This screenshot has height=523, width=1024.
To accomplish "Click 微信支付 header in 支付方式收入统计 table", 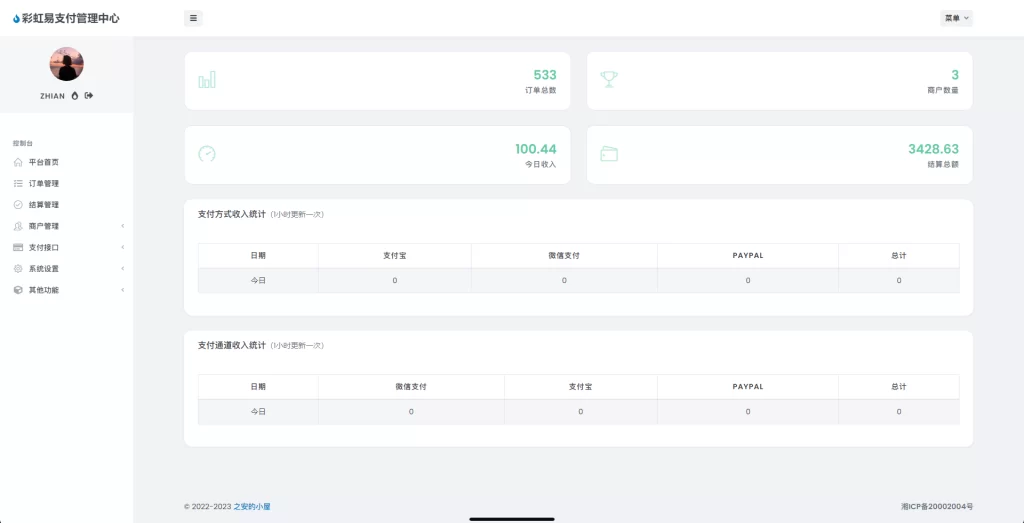I will pos(564,255).
